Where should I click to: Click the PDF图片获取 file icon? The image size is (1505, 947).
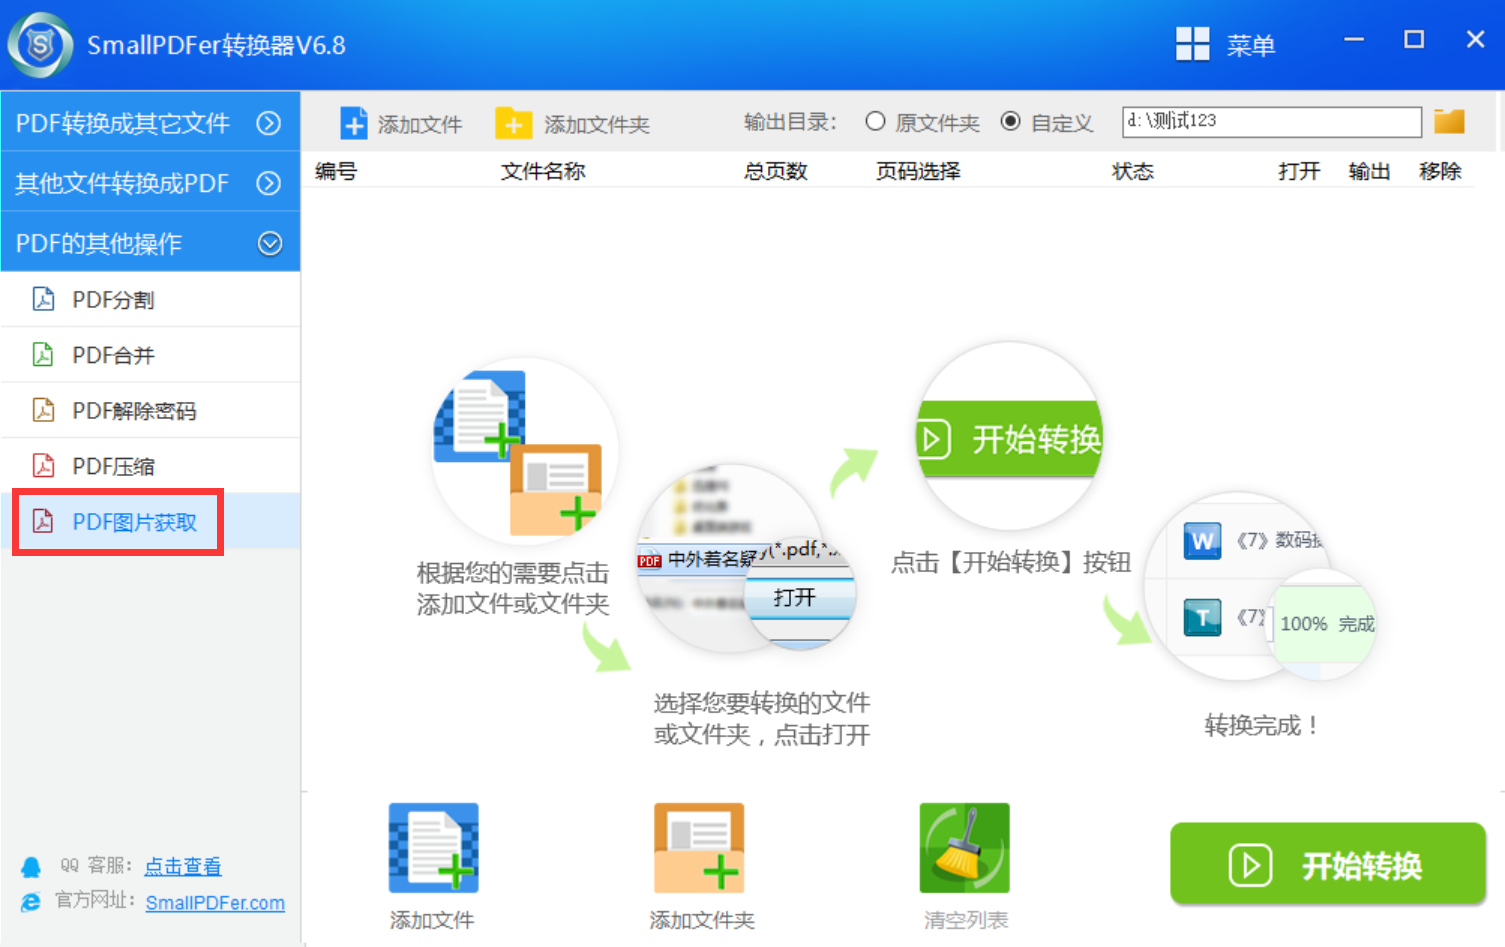click(43, 520)
